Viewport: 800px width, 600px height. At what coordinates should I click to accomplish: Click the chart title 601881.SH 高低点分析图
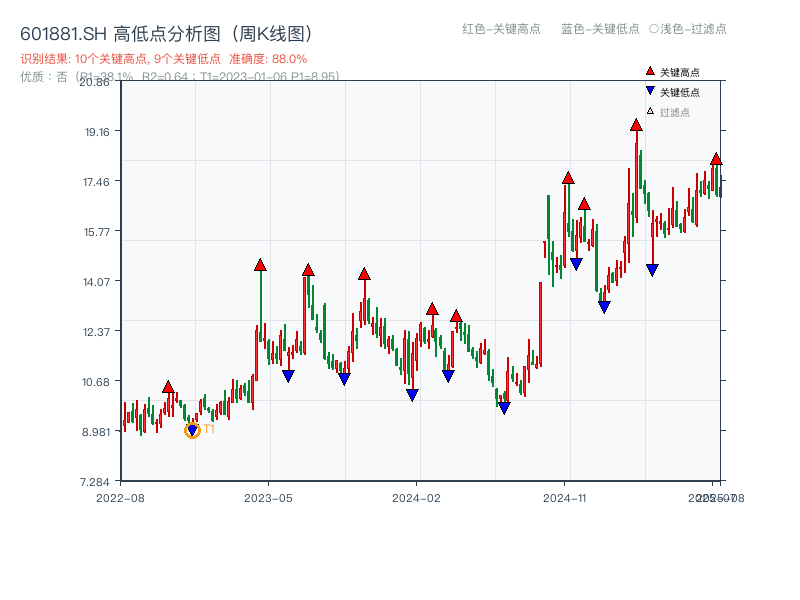[x=166, y=34]
